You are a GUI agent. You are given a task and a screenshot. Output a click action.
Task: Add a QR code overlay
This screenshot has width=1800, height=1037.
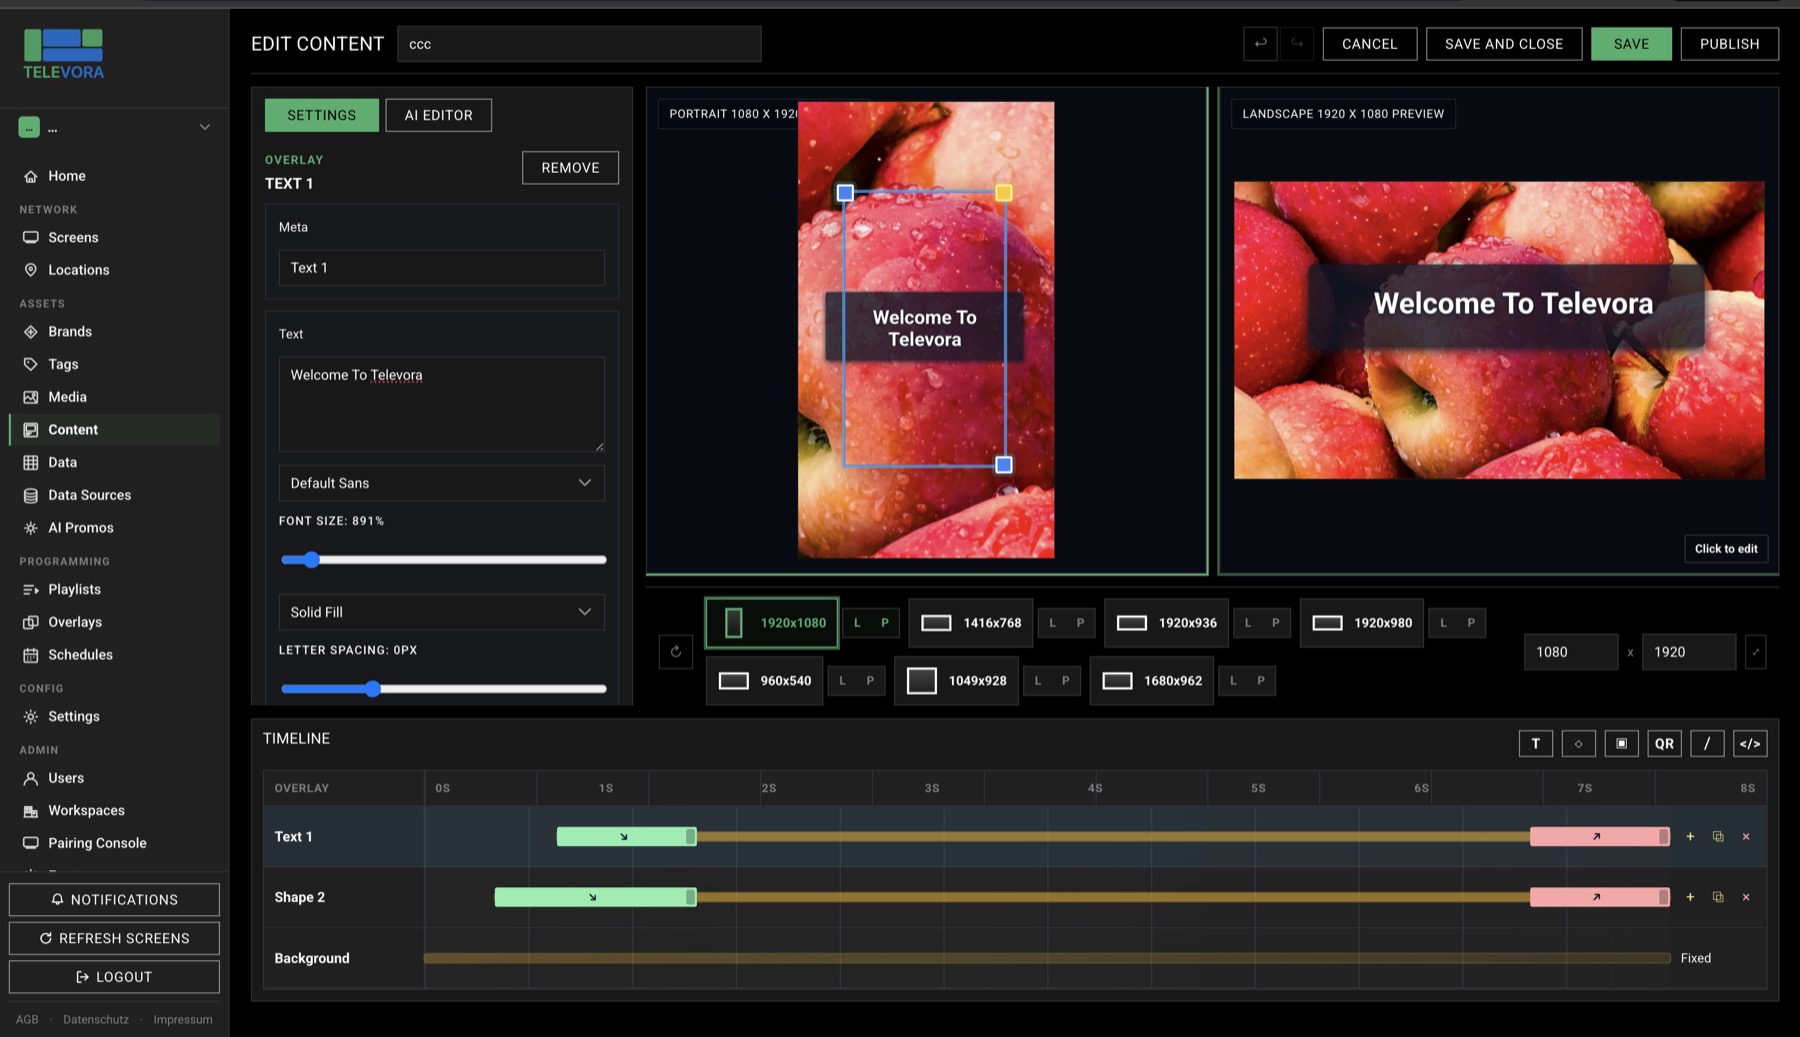pos(1664,743)
